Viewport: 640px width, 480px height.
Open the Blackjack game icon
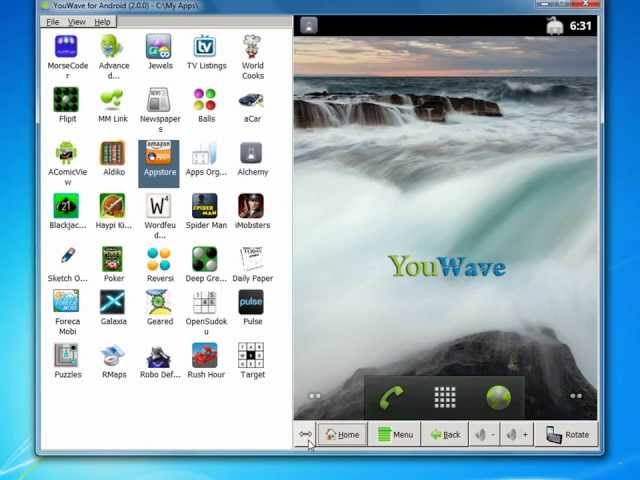(x=66, y=206)
